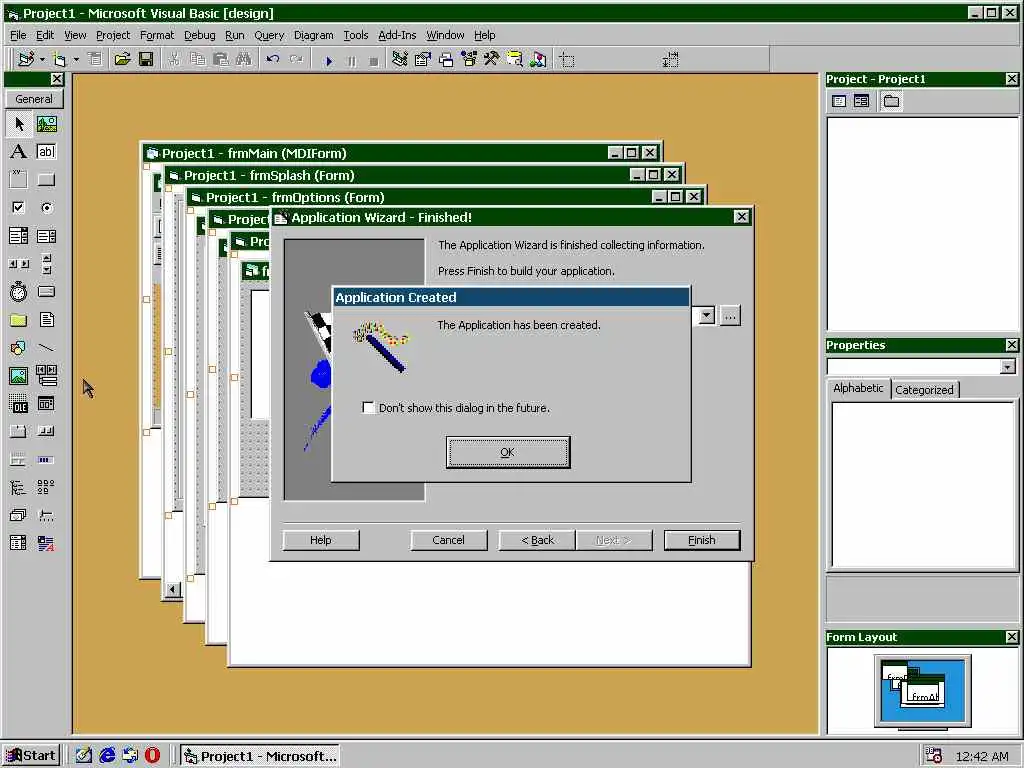This screenshot has height=768, width=1024.
Task: Select the Shape control in the toolbox
Action: click(x=19, y=347)
